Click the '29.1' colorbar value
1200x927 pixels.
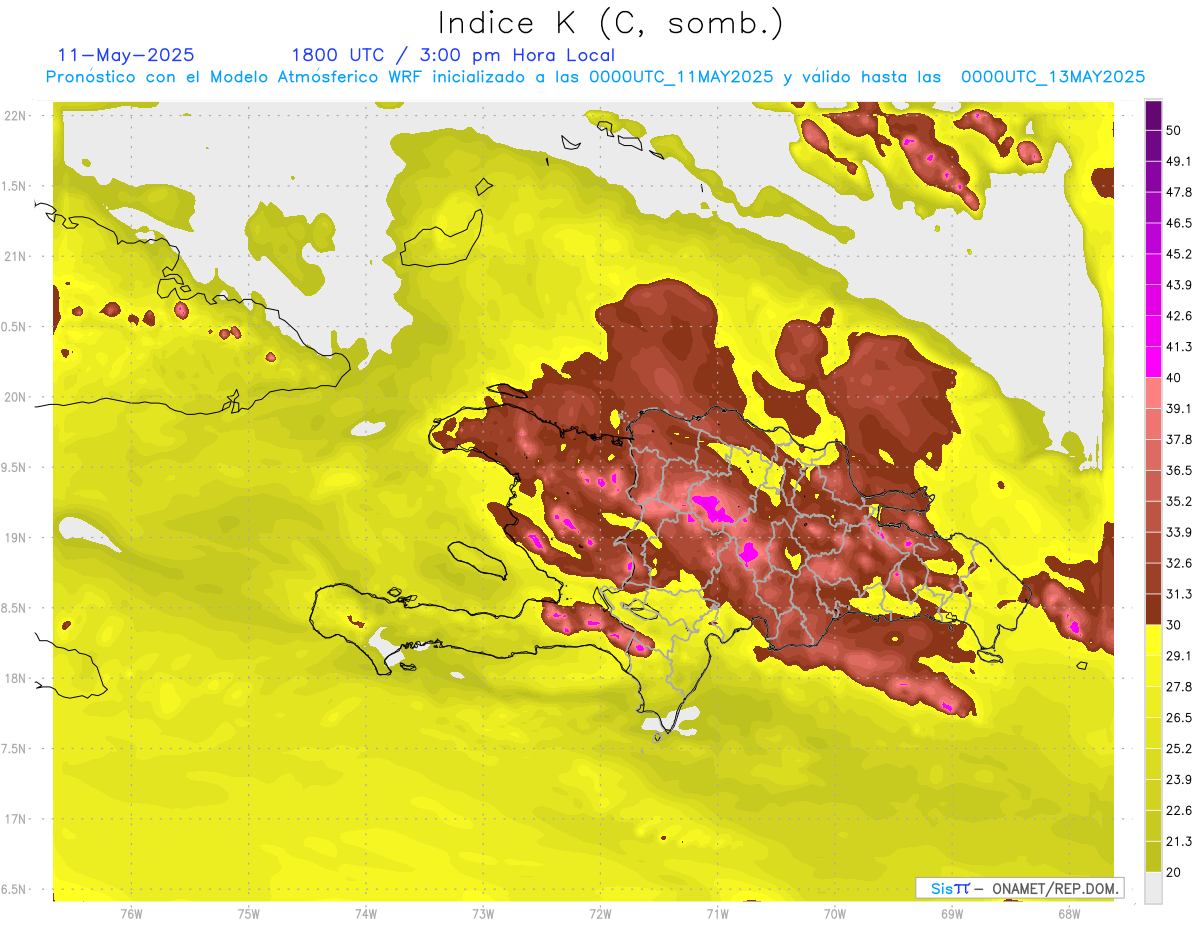point(1179,656)
